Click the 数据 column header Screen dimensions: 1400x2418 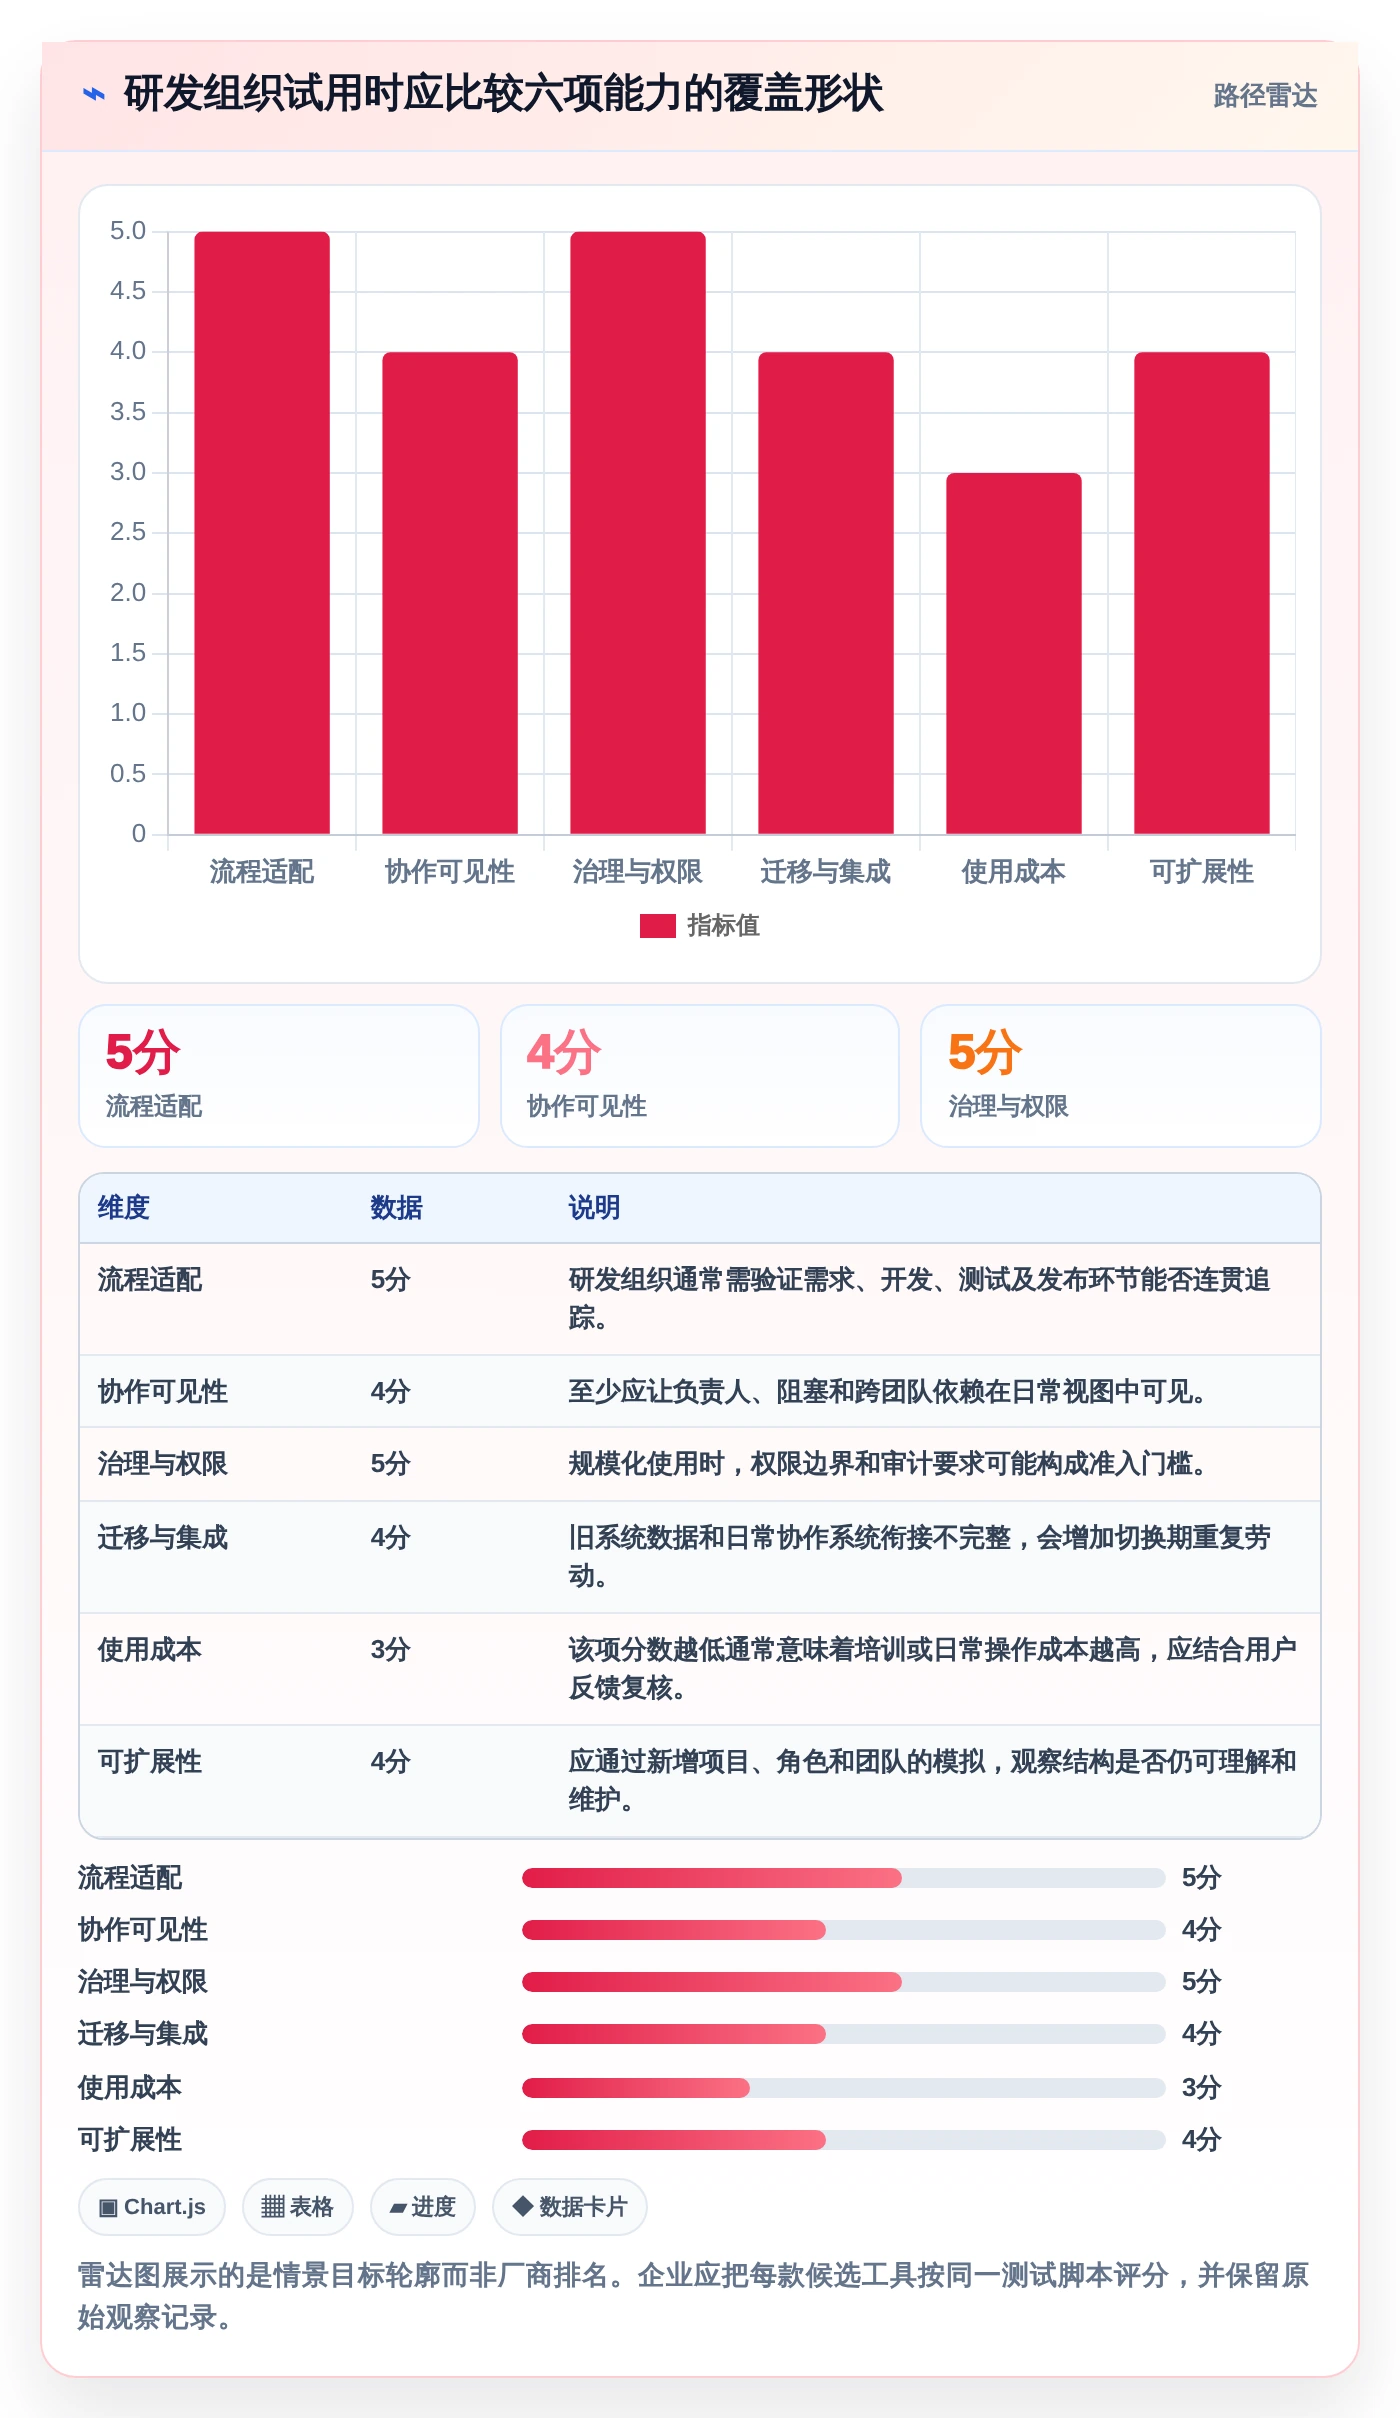[397, 1208]
